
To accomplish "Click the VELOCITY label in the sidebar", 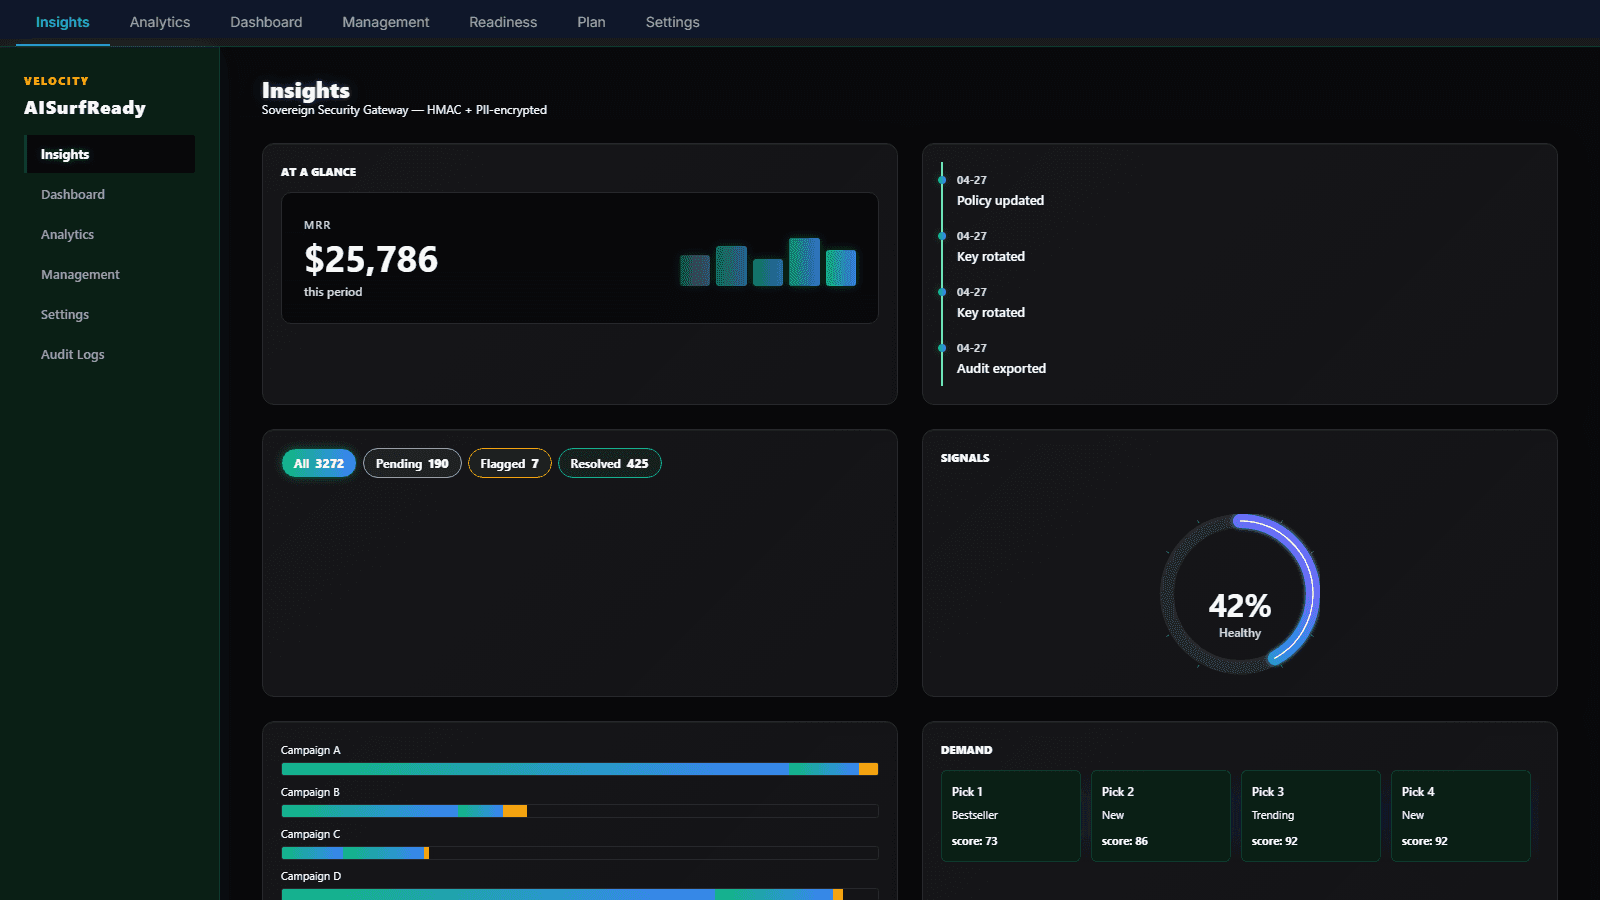I will [x=56, y=81].
